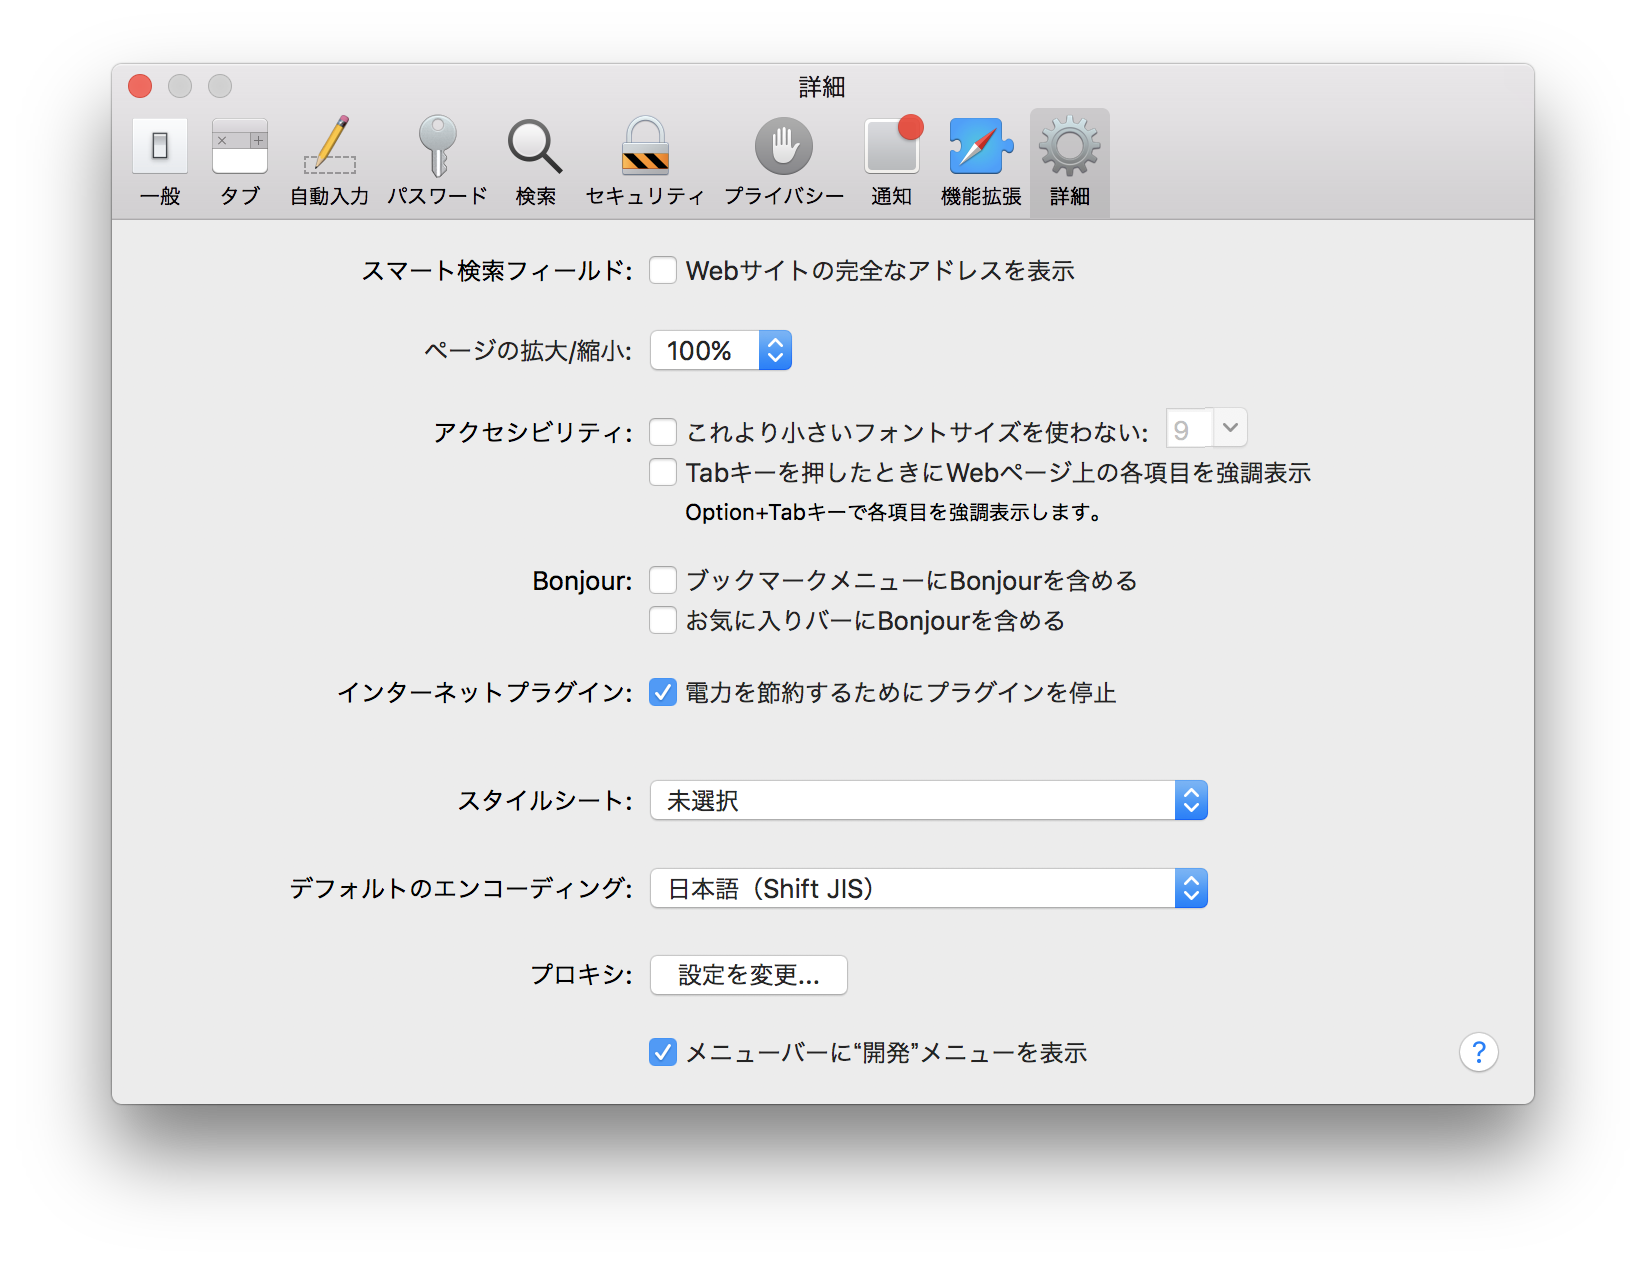Select the 詳細 tab in the toolbar
This screenshot has height=1264, width=1646.
(1068, 160)
